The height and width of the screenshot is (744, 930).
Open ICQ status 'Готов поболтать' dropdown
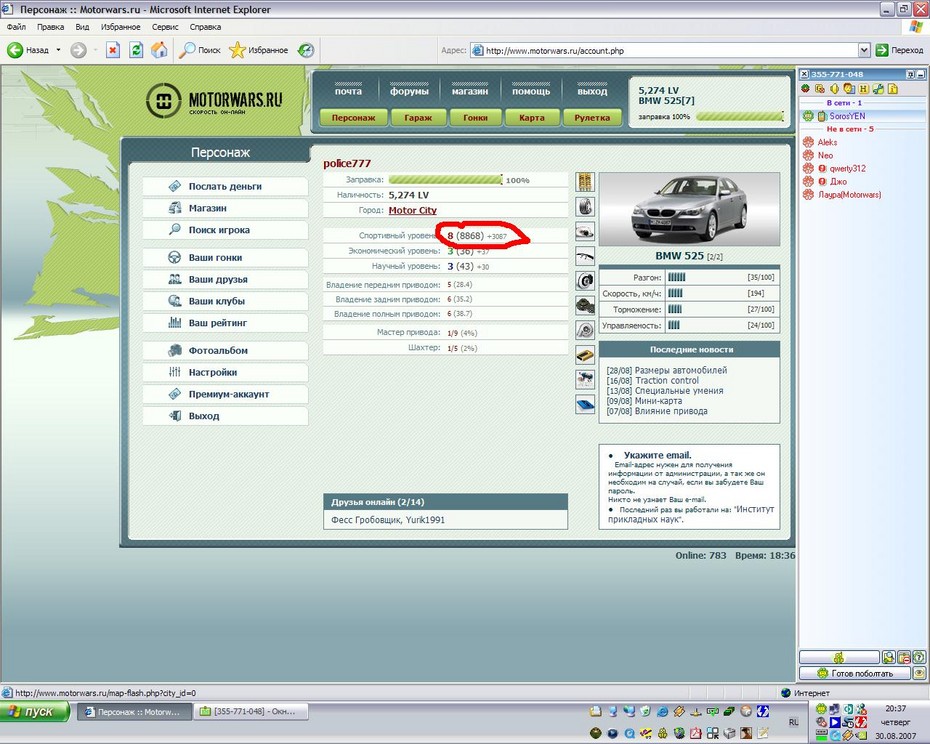(x=855, y=673)
